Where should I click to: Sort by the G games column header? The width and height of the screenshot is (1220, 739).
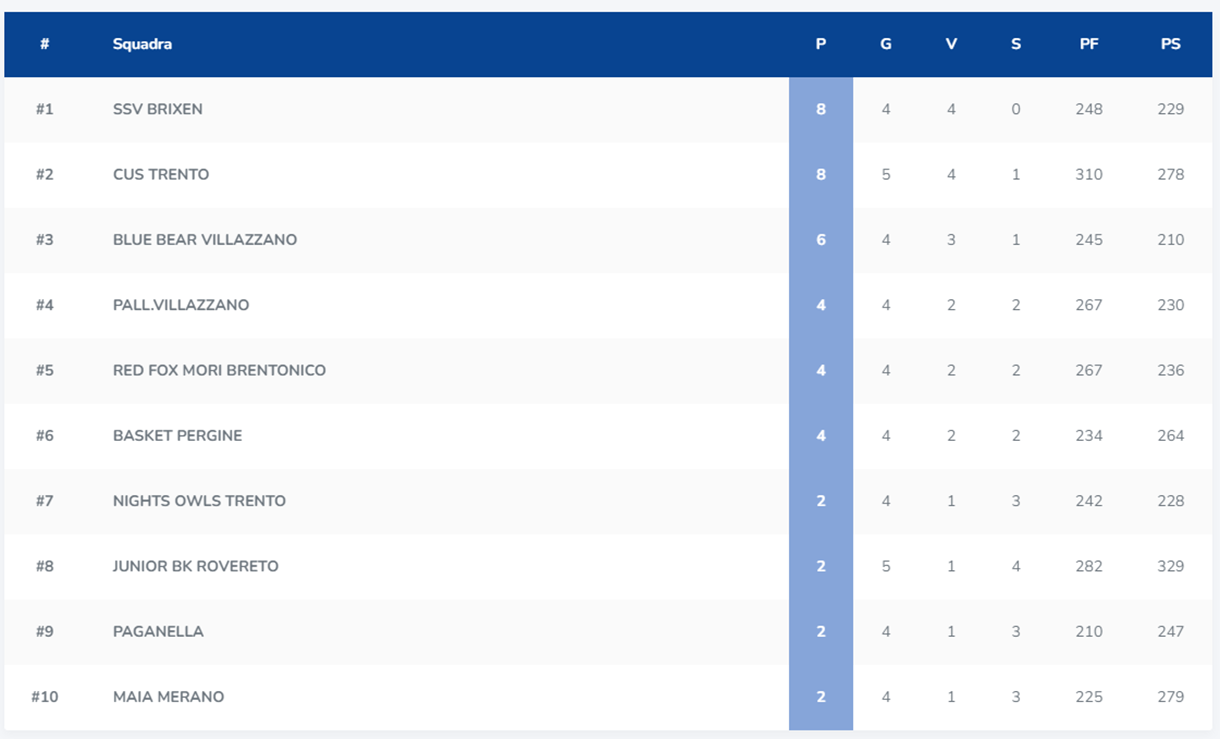pyautogui.click(x=886, y=44)
